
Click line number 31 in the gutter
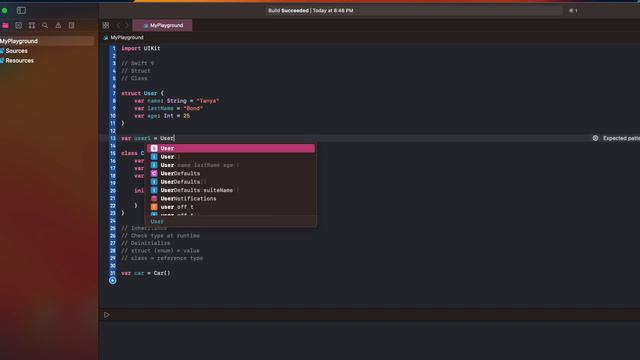(x=113, y=273)
